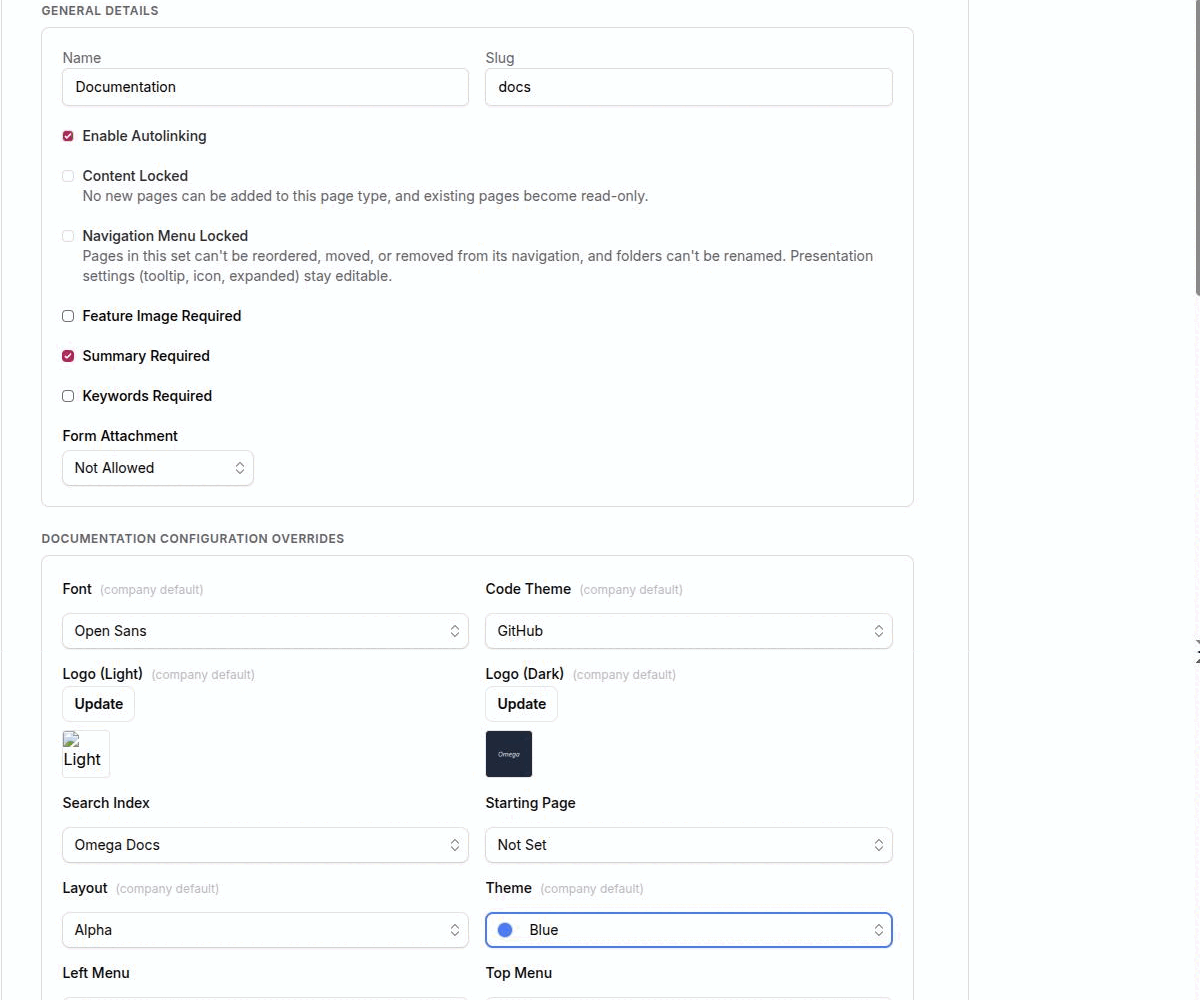Image resolution: width=1200 pixels, height=1000 pixels.
Task: Toggle the Navigation Menu Locked checkbox
Action: (x=68, y=236)
